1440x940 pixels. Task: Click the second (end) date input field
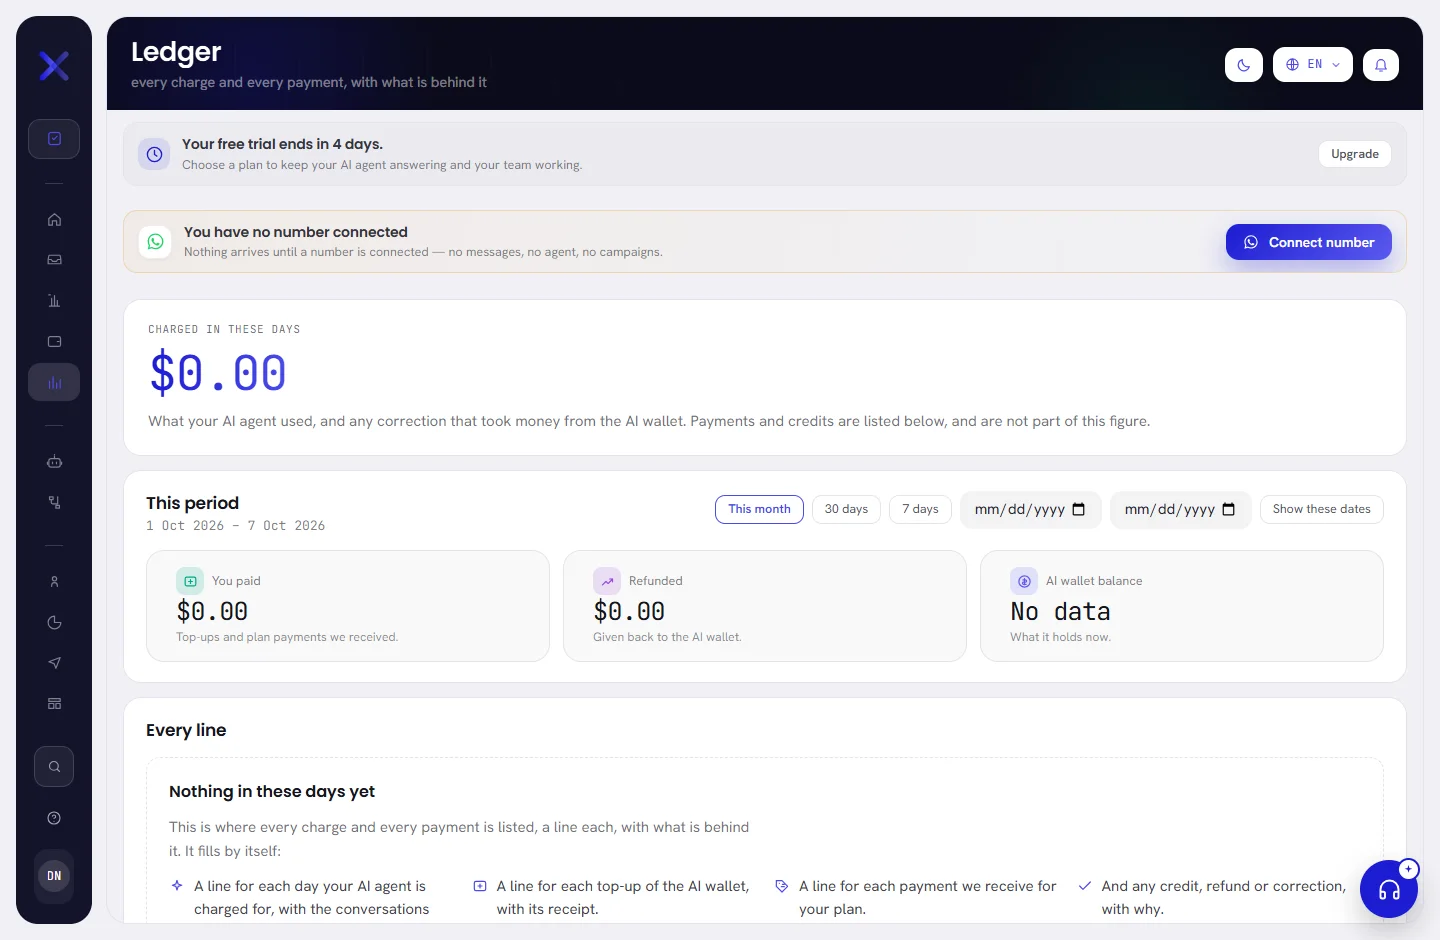(1180, 510)
